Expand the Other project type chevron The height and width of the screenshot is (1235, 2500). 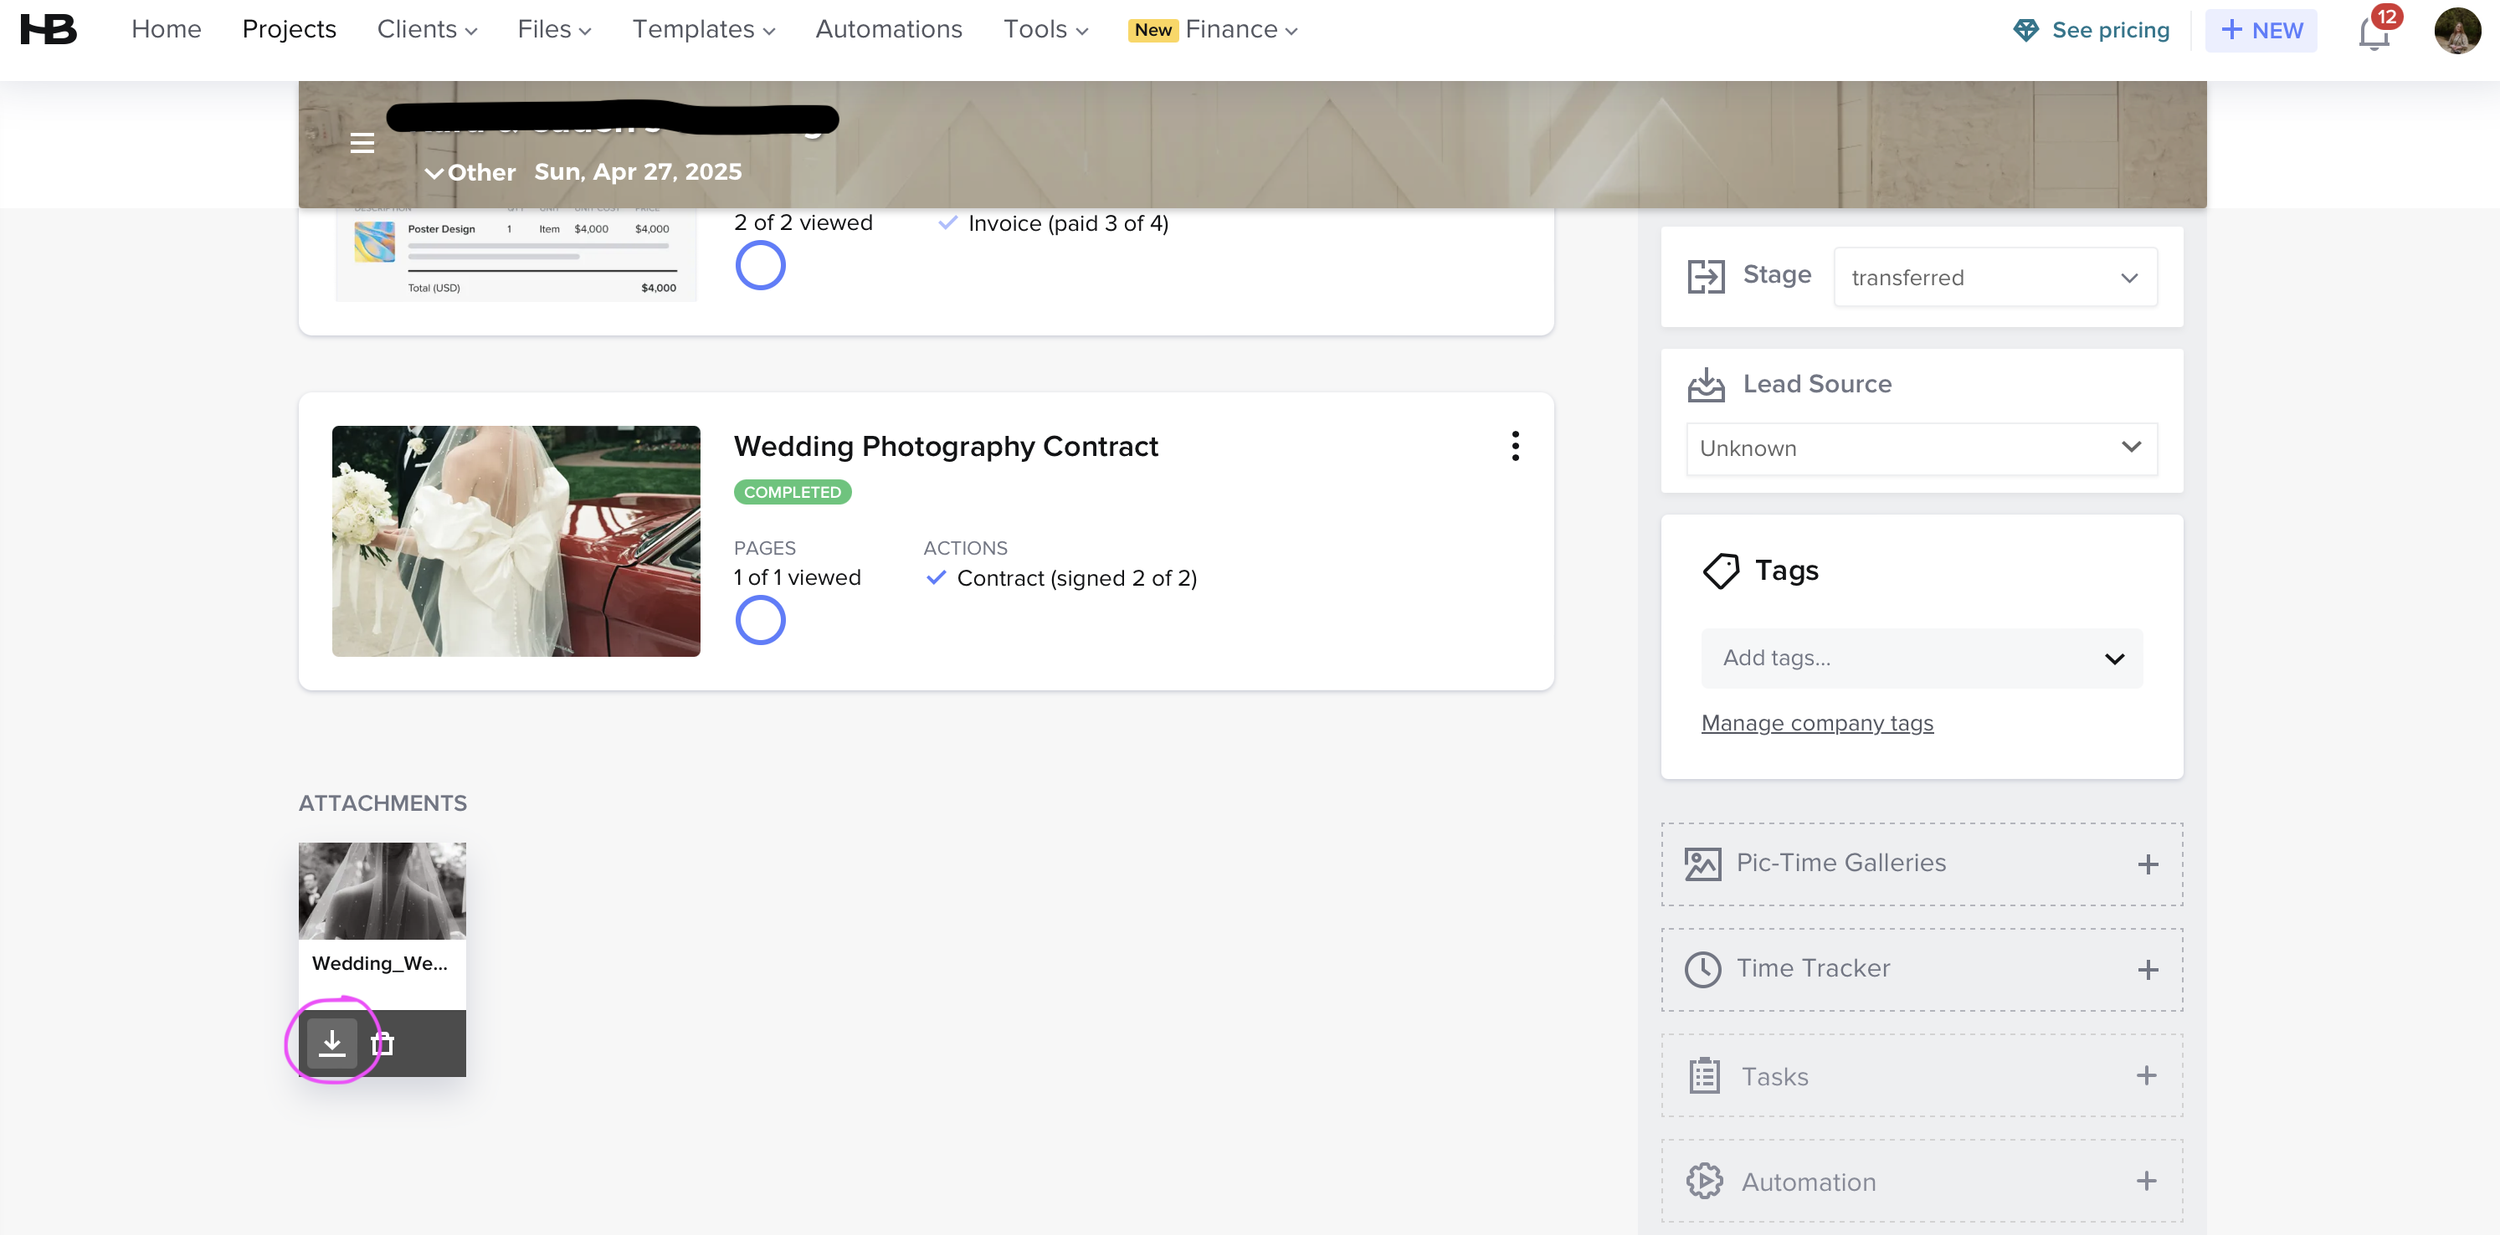[434, 173]
